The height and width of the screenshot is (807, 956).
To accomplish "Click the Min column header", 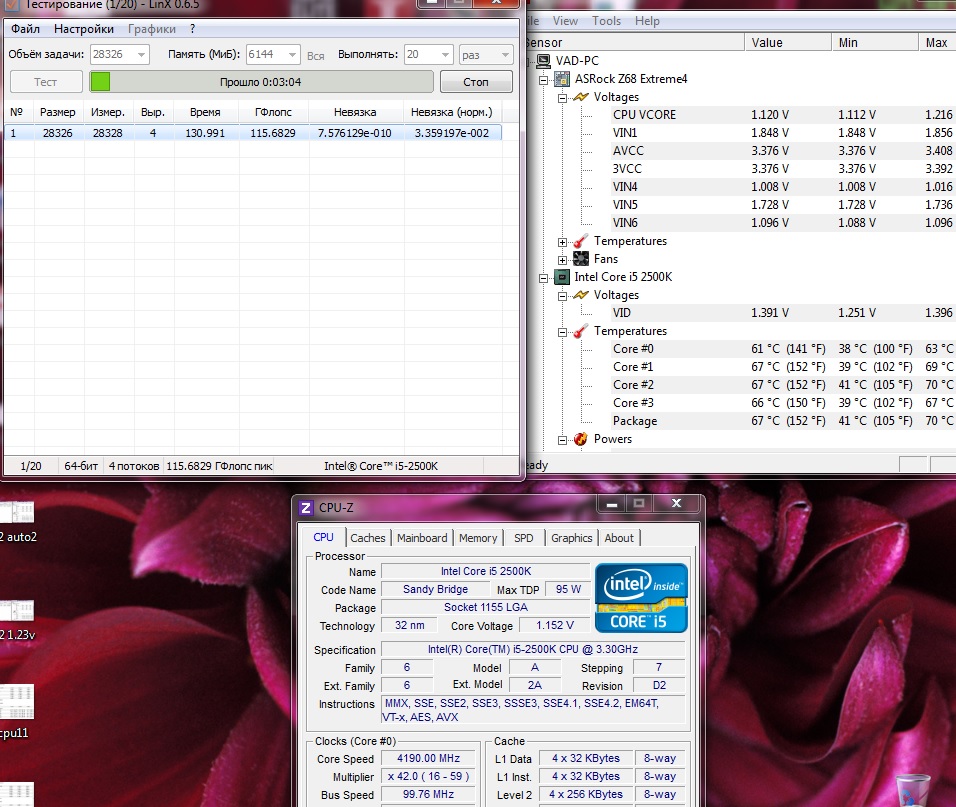I will (875, 43).
